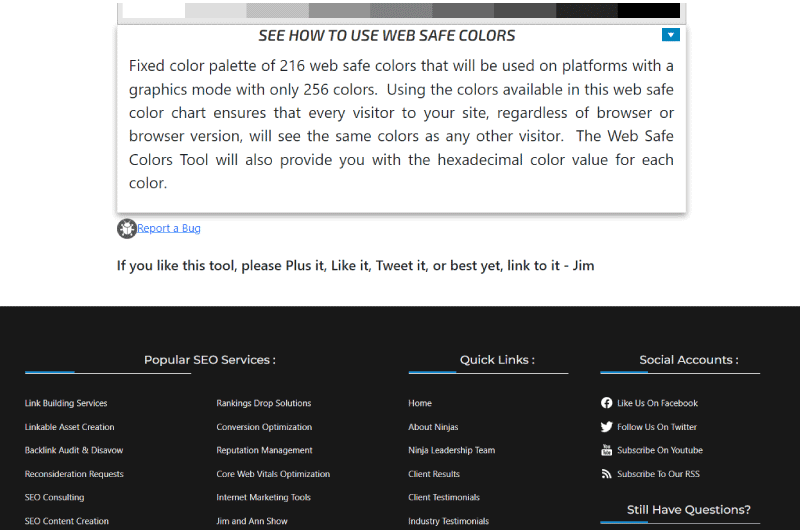Click the Facebook icon in Social Accounts
The width and height of the screenshot is (800, 530).
click(606, 403)
